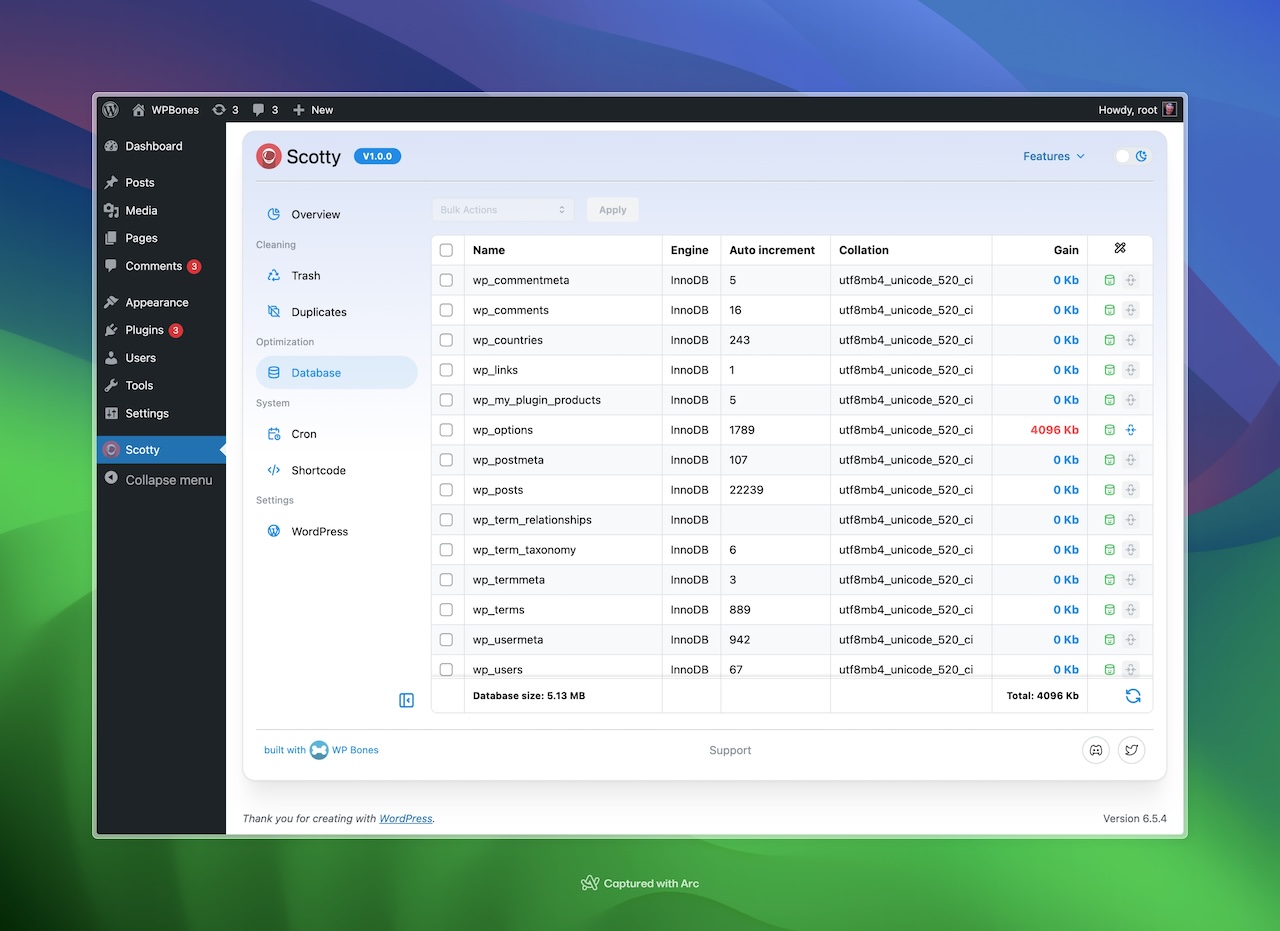
Task: Click the green database icon for wp_terms
Action: pos(1109,610)
